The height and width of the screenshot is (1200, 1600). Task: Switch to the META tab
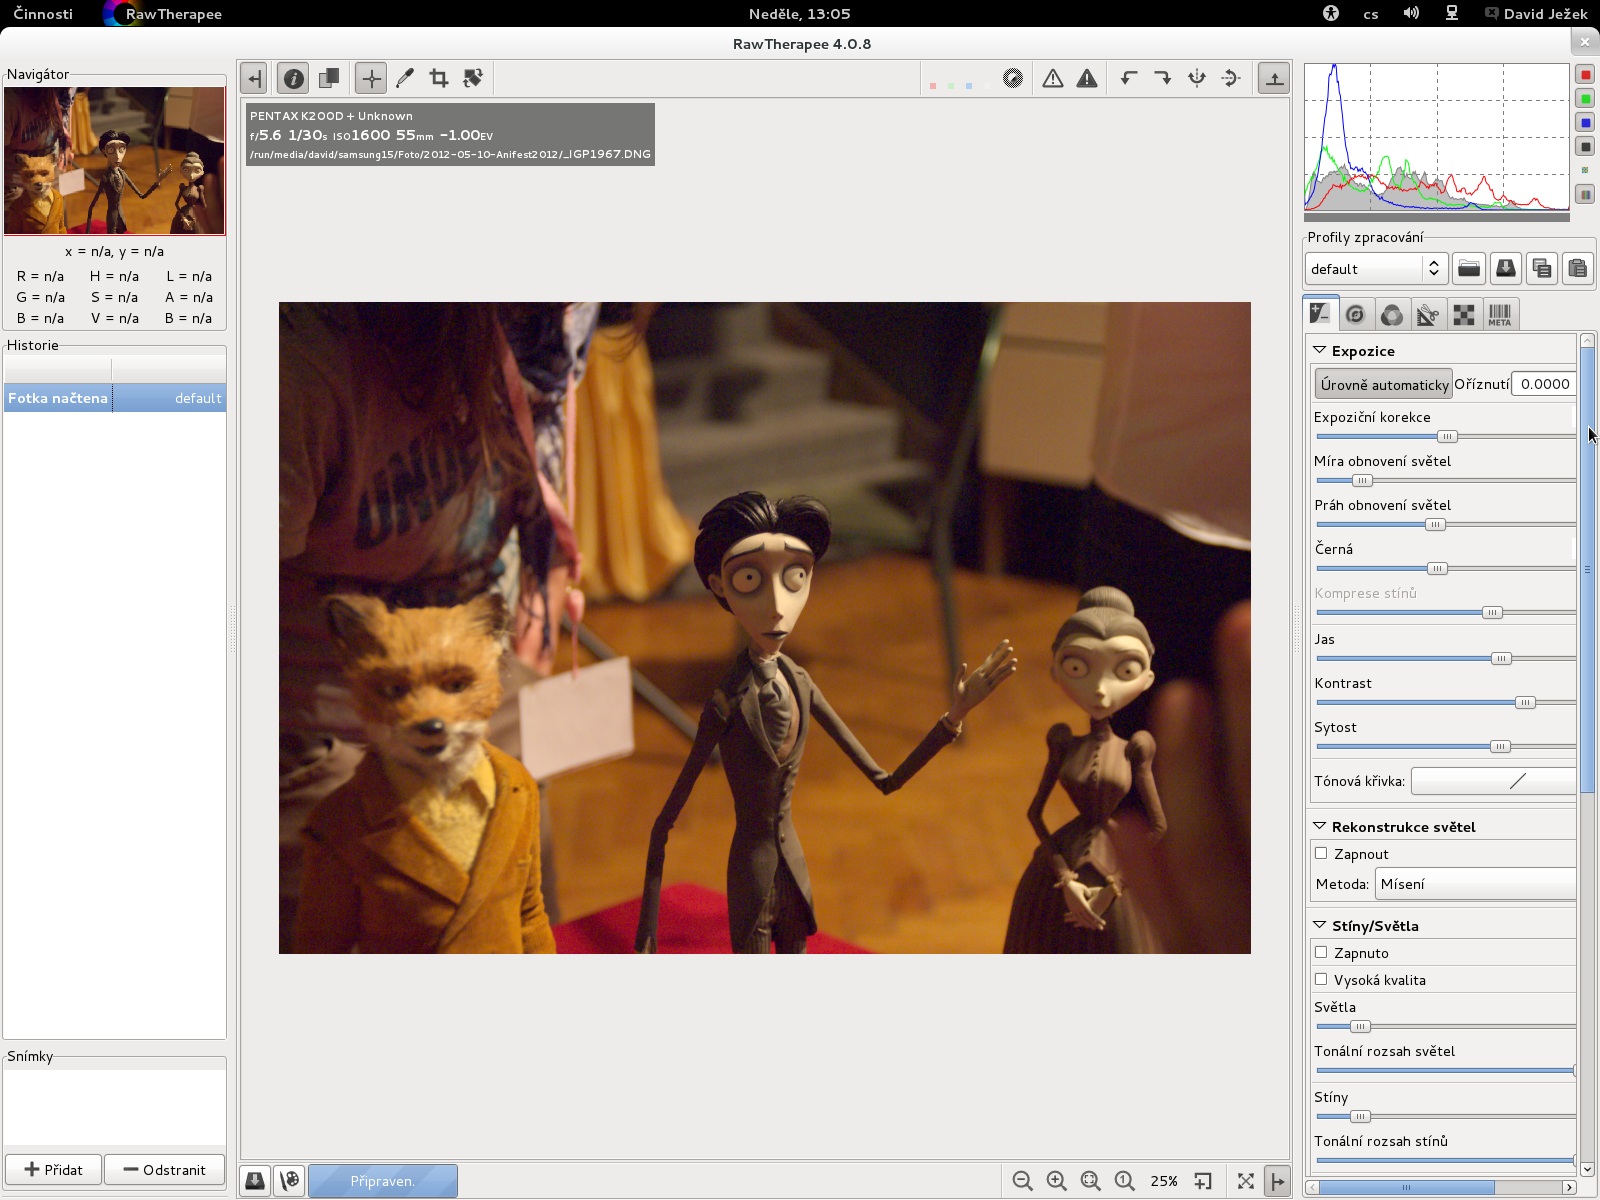[x=1499, y=315]
